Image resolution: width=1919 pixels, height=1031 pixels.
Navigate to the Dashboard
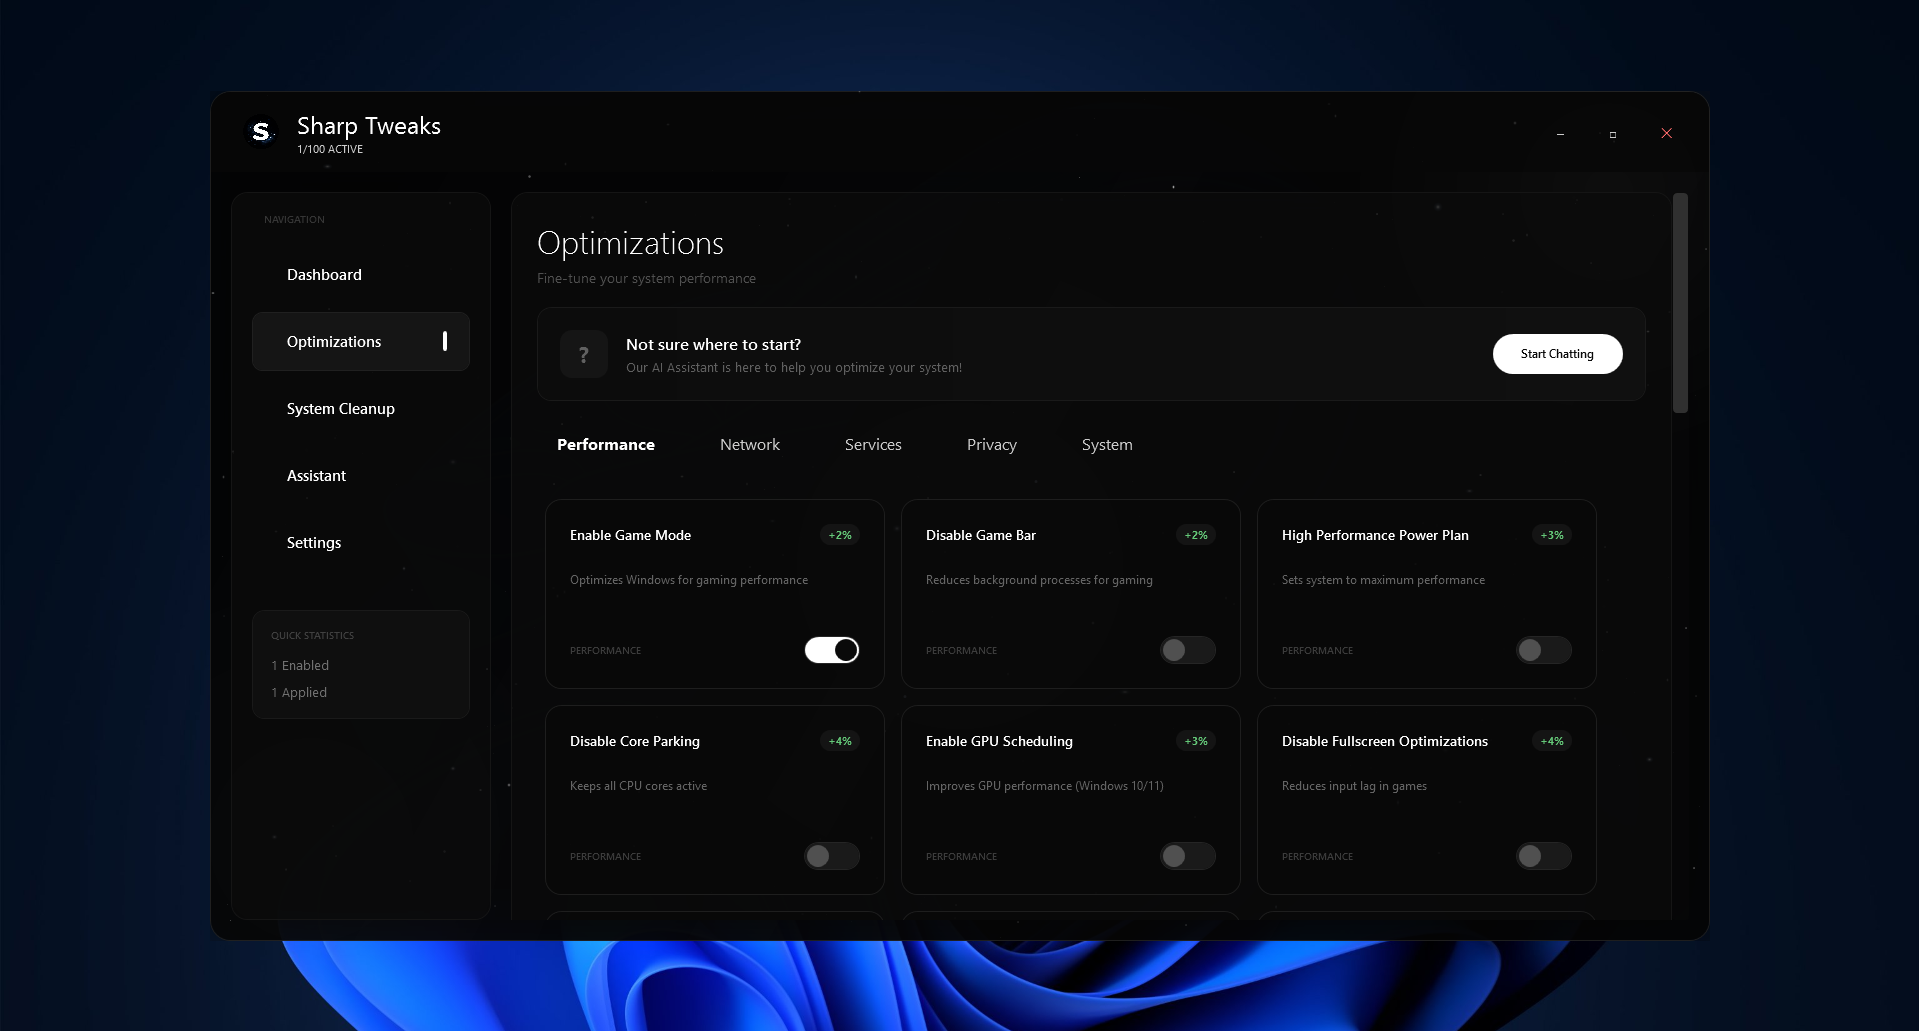[x=324, y=274]
